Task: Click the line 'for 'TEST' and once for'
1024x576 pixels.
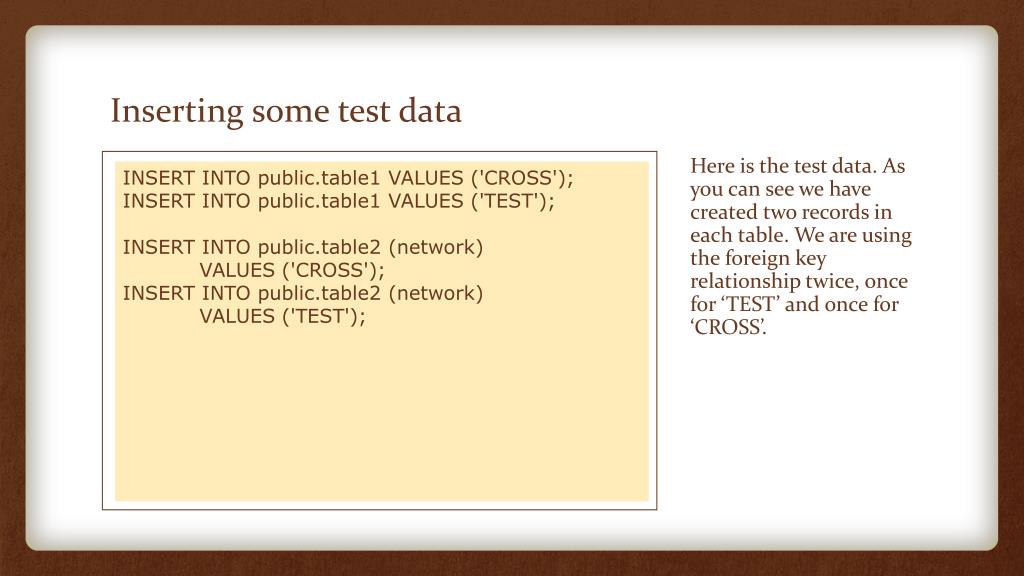Action: pyautogui.click(x=794, y=304)
